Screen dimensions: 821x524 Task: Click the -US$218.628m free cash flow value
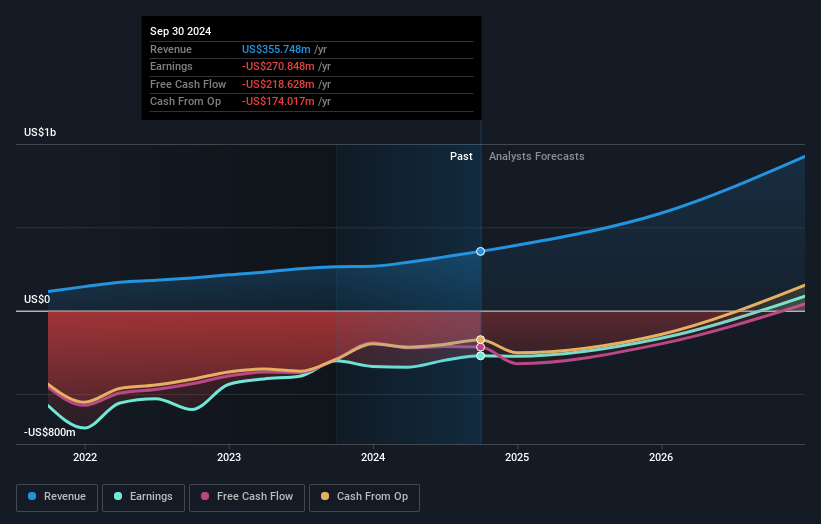(x=278, y=84)
